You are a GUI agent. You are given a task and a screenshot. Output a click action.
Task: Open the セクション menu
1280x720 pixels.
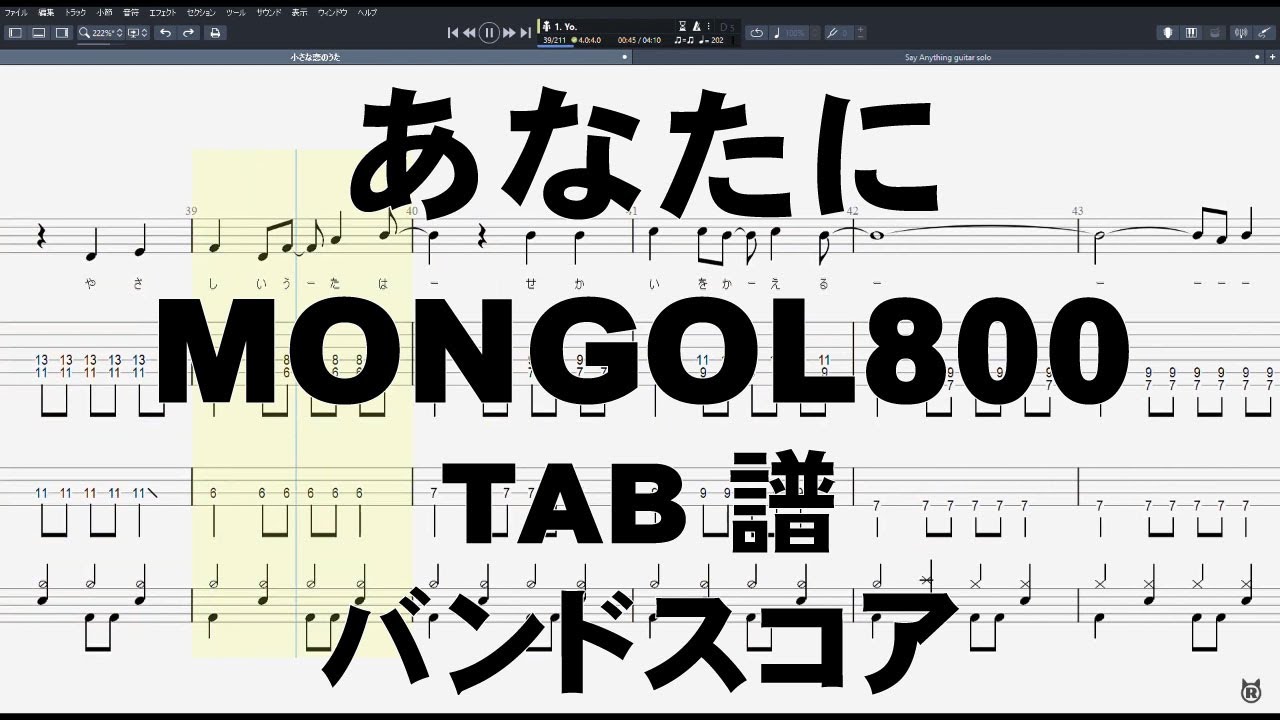(201, 12)
